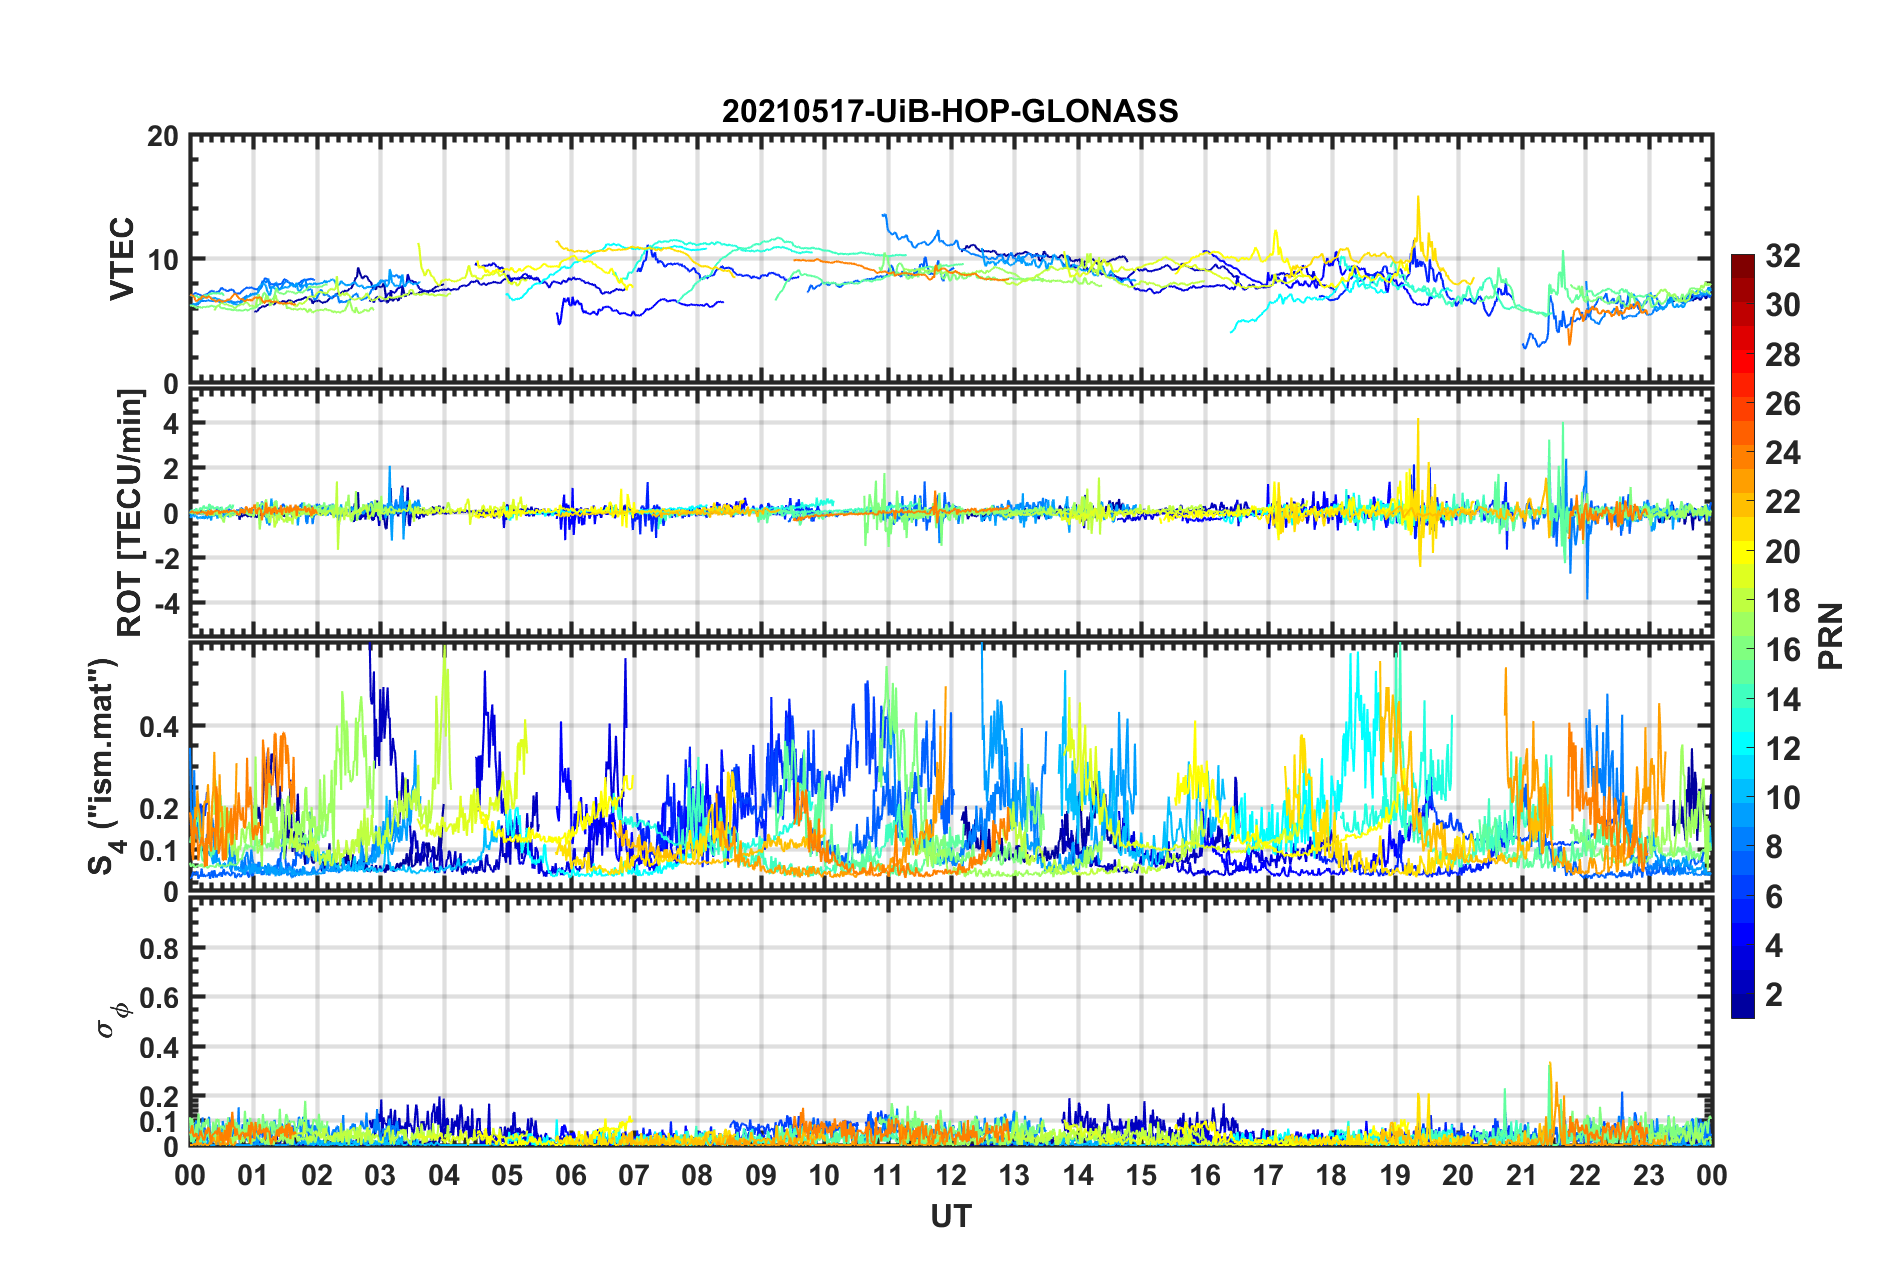Select the VTEC y-axis label
This screenshot has width=1902, height=1272.
[122, 259]
